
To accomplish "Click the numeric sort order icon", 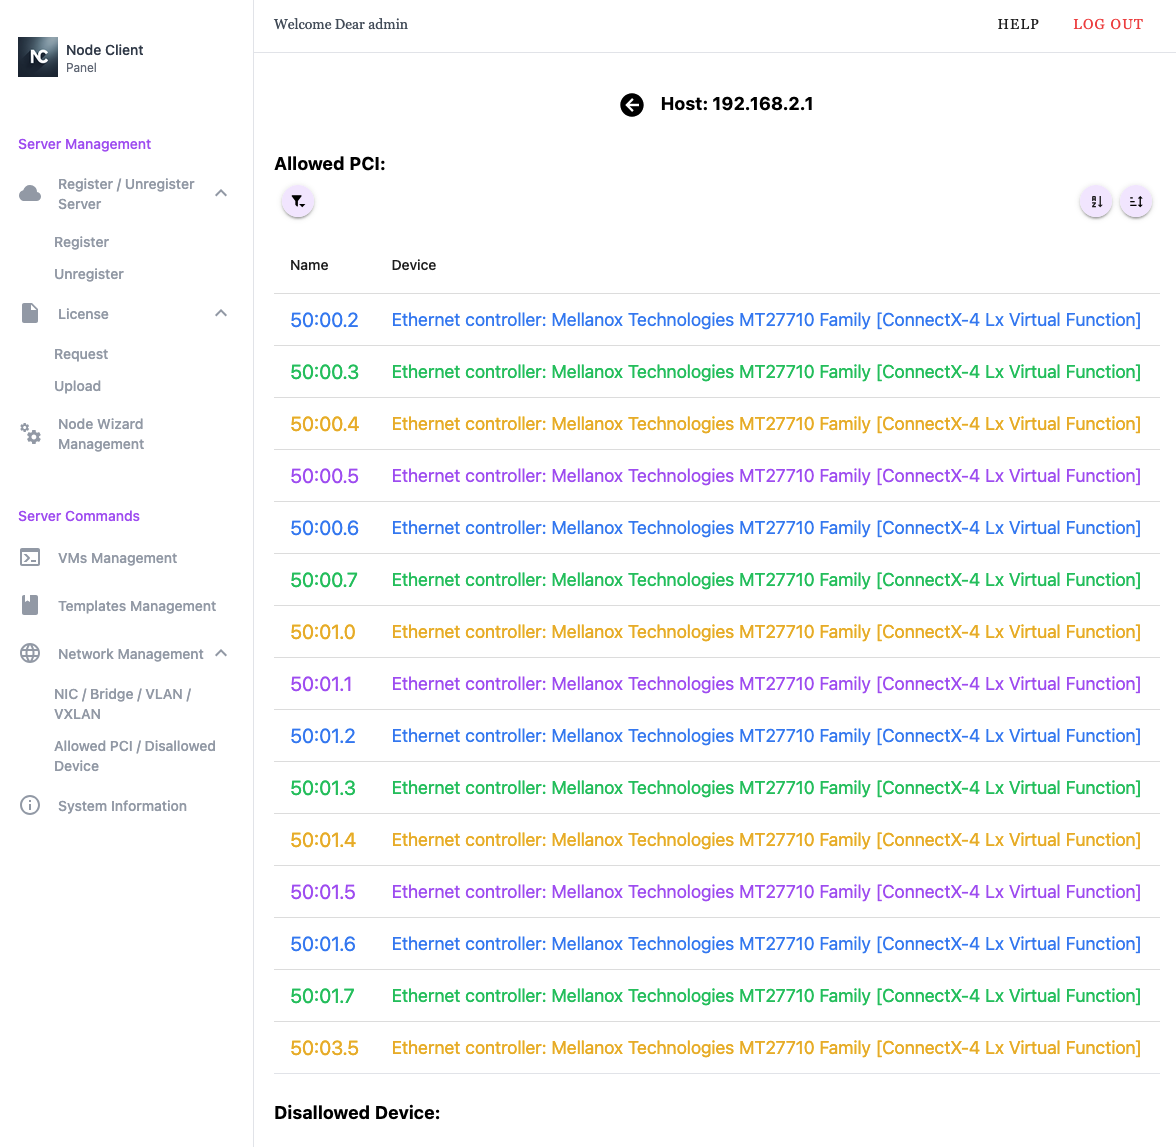I will point(1096,202).
